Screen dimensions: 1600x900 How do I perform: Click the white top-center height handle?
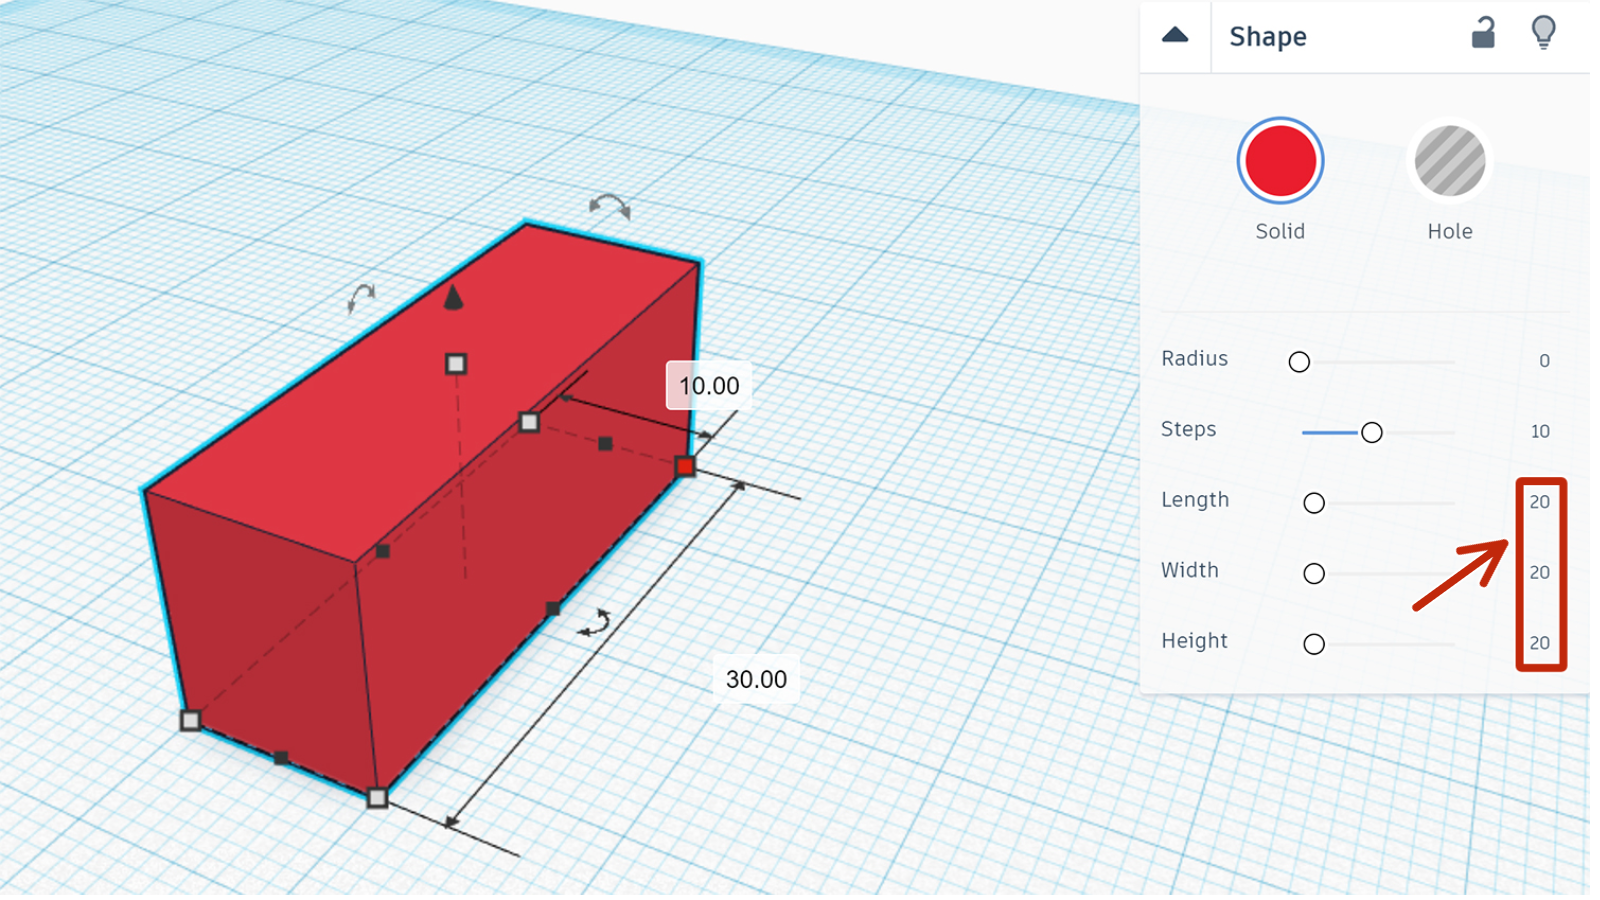[456, 364]
